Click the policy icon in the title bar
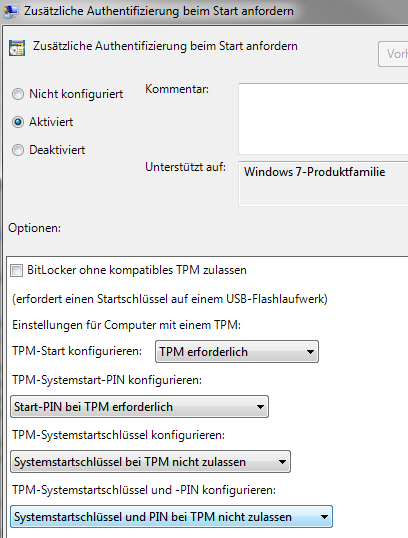 [x=10, y=11]
